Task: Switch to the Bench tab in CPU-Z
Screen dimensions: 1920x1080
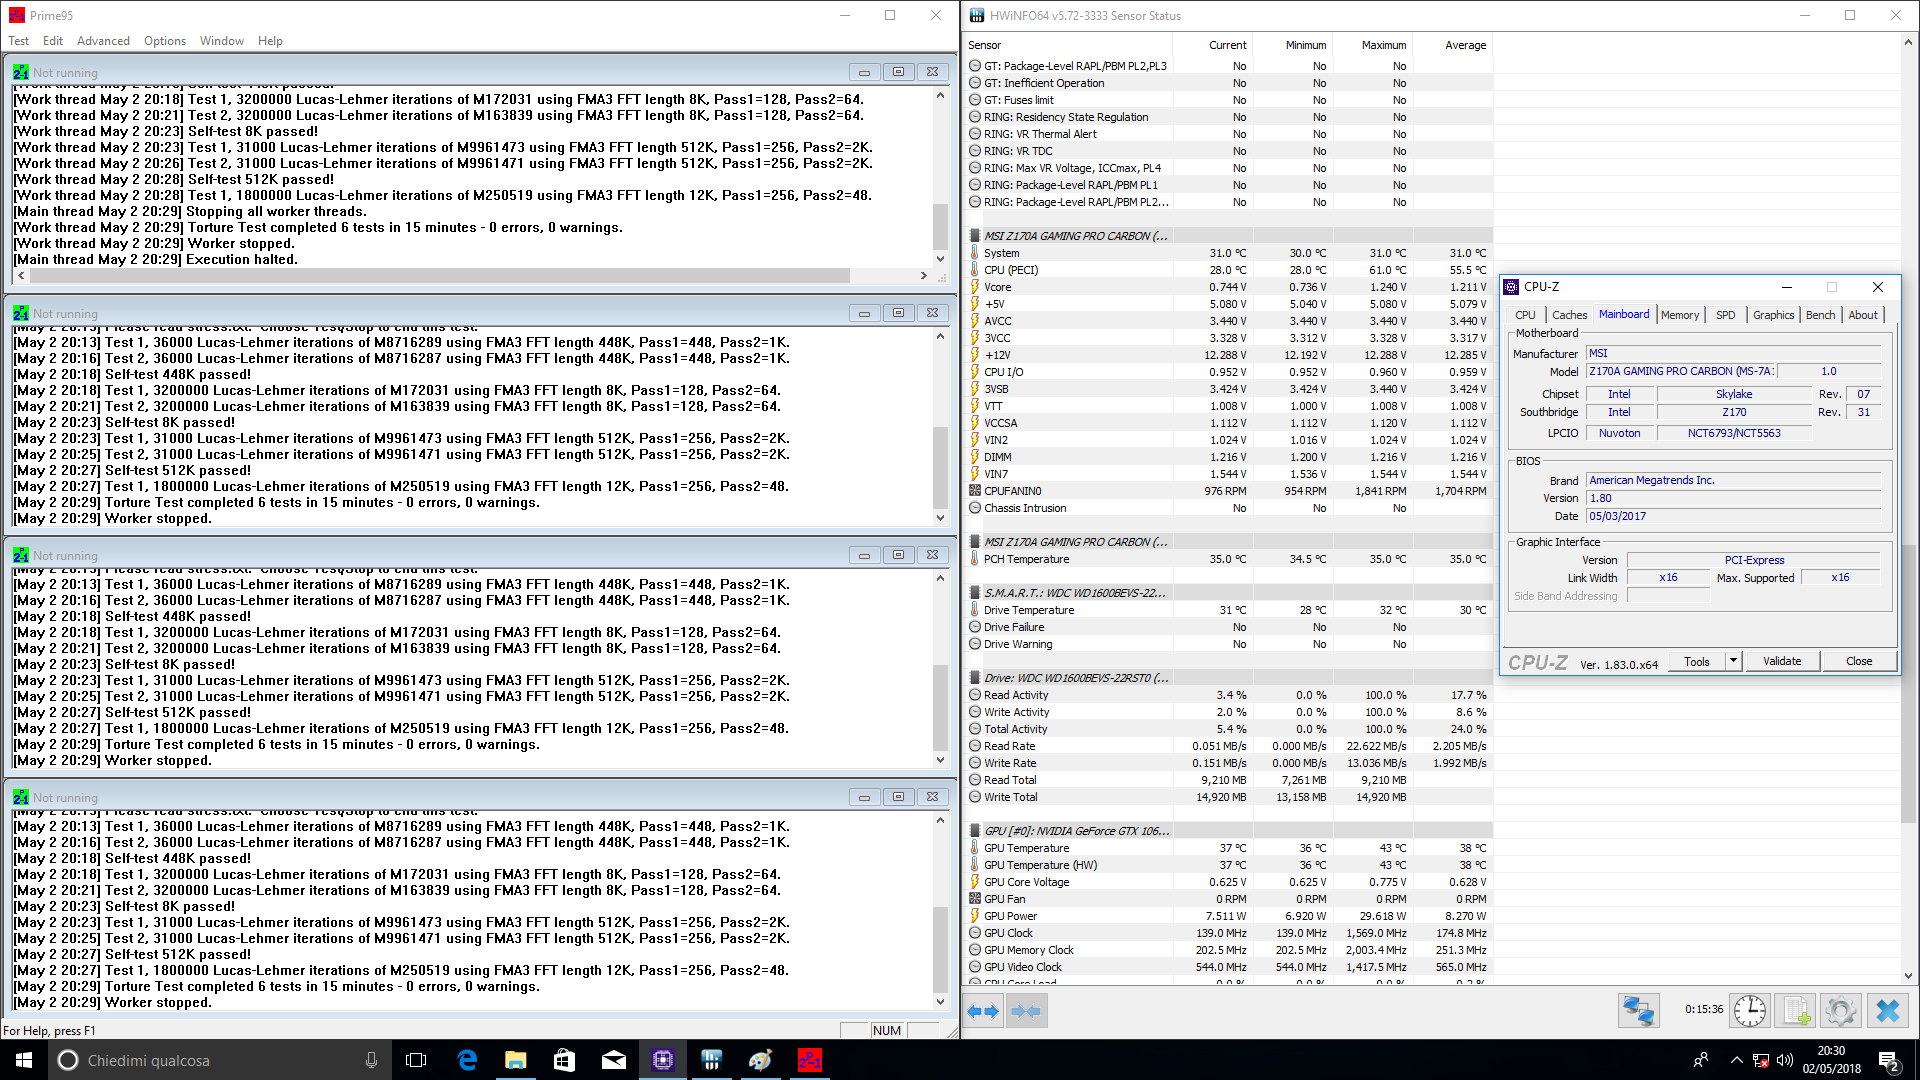Action: click(1820, 315)
